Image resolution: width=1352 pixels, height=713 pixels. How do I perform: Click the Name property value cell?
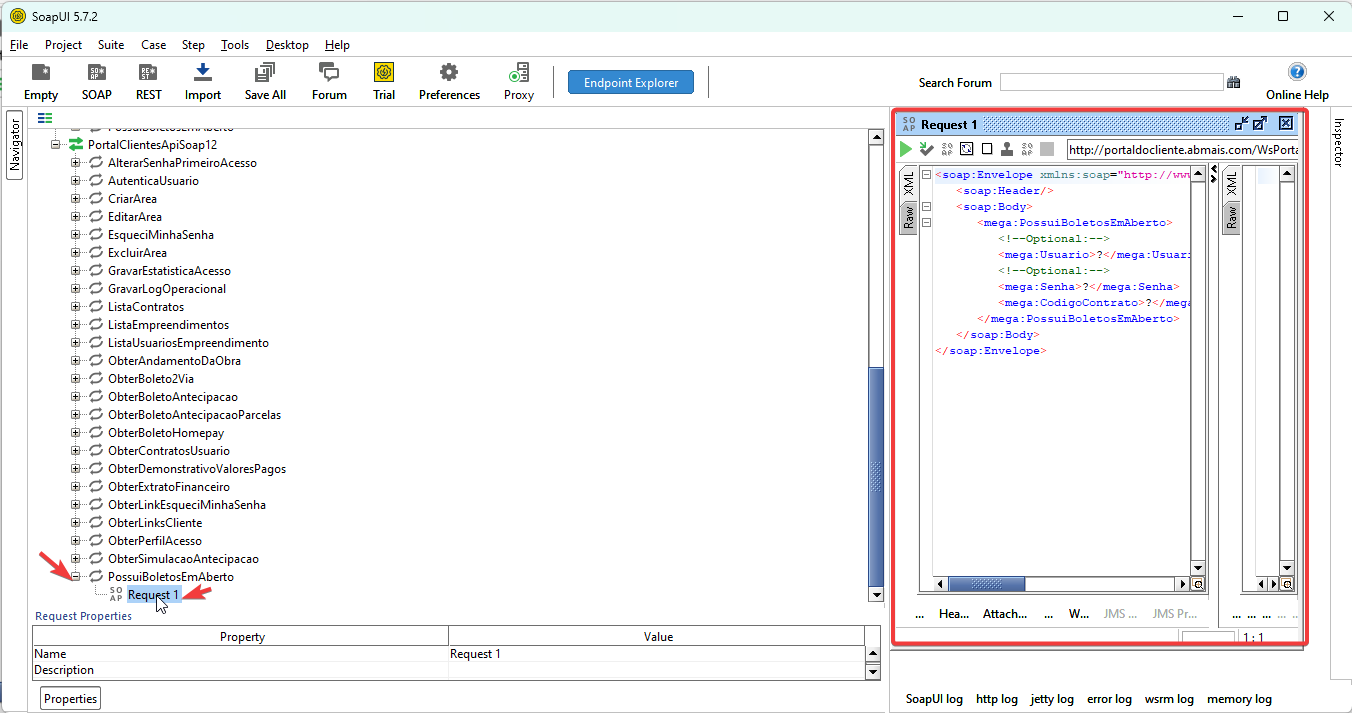[x=656, y=654]
